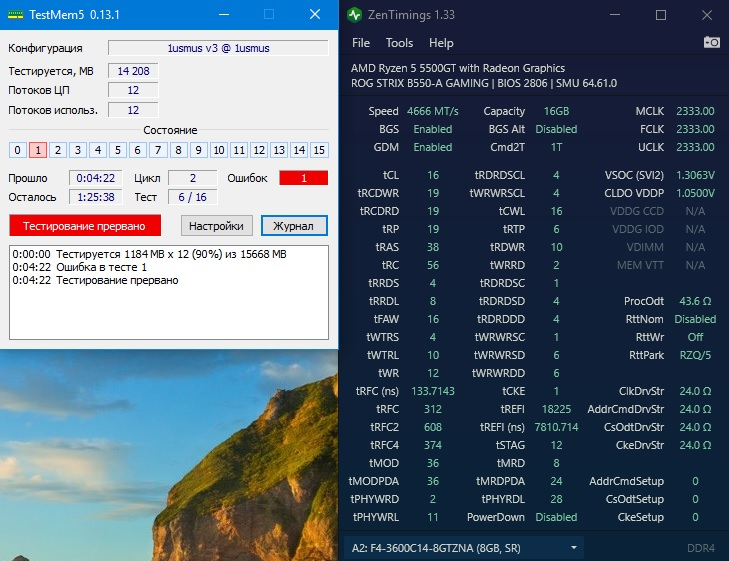Click the Прошло time 0:04:22 field
This screenshot has height=561, width=729.
pyautogui.click(x=96, y=178)
